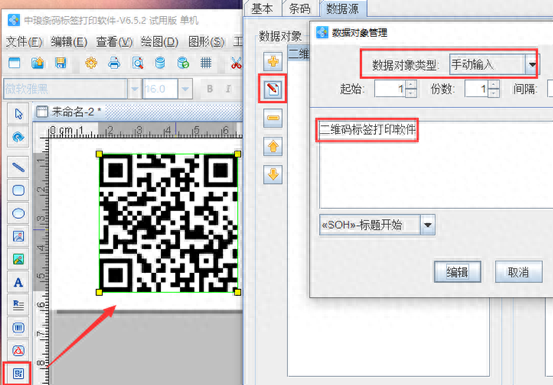553x385 pixels.
Task: Click the database refresh icon
Action: 183,63
